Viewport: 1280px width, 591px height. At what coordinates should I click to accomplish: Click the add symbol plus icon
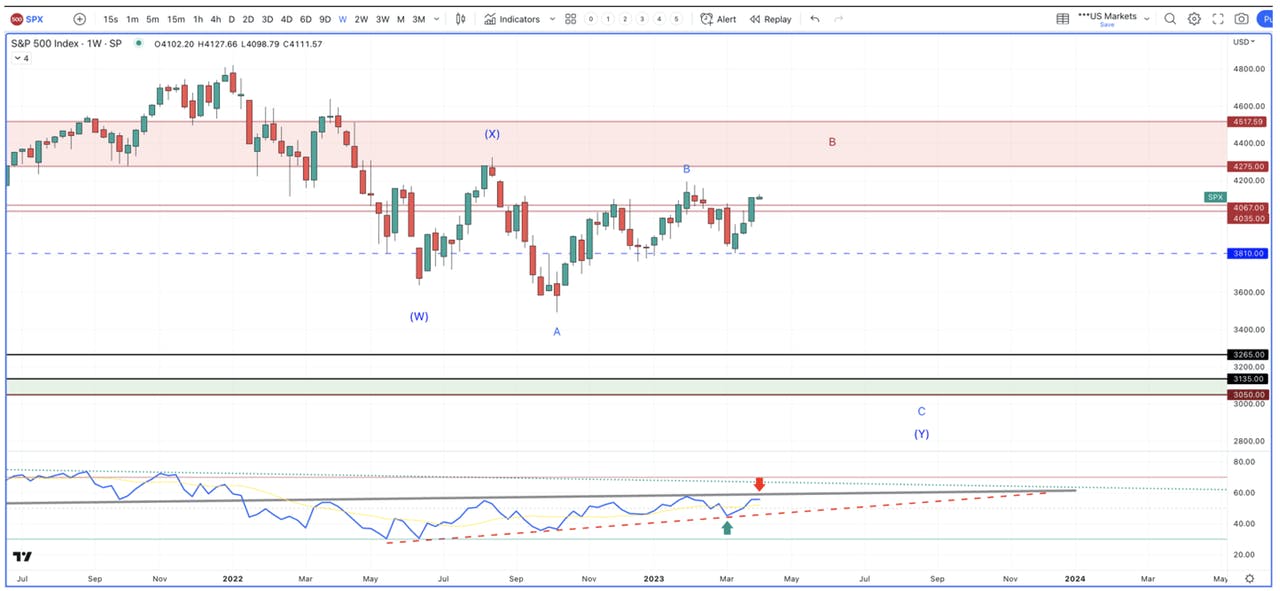80,19
